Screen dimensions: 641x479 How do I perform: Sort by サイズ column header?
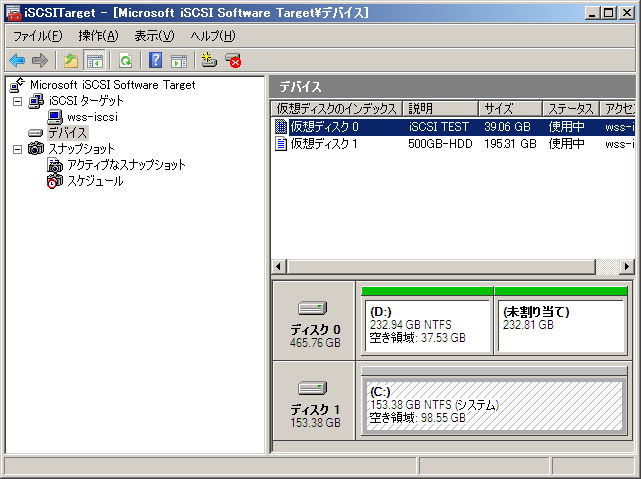coord(510,109)
